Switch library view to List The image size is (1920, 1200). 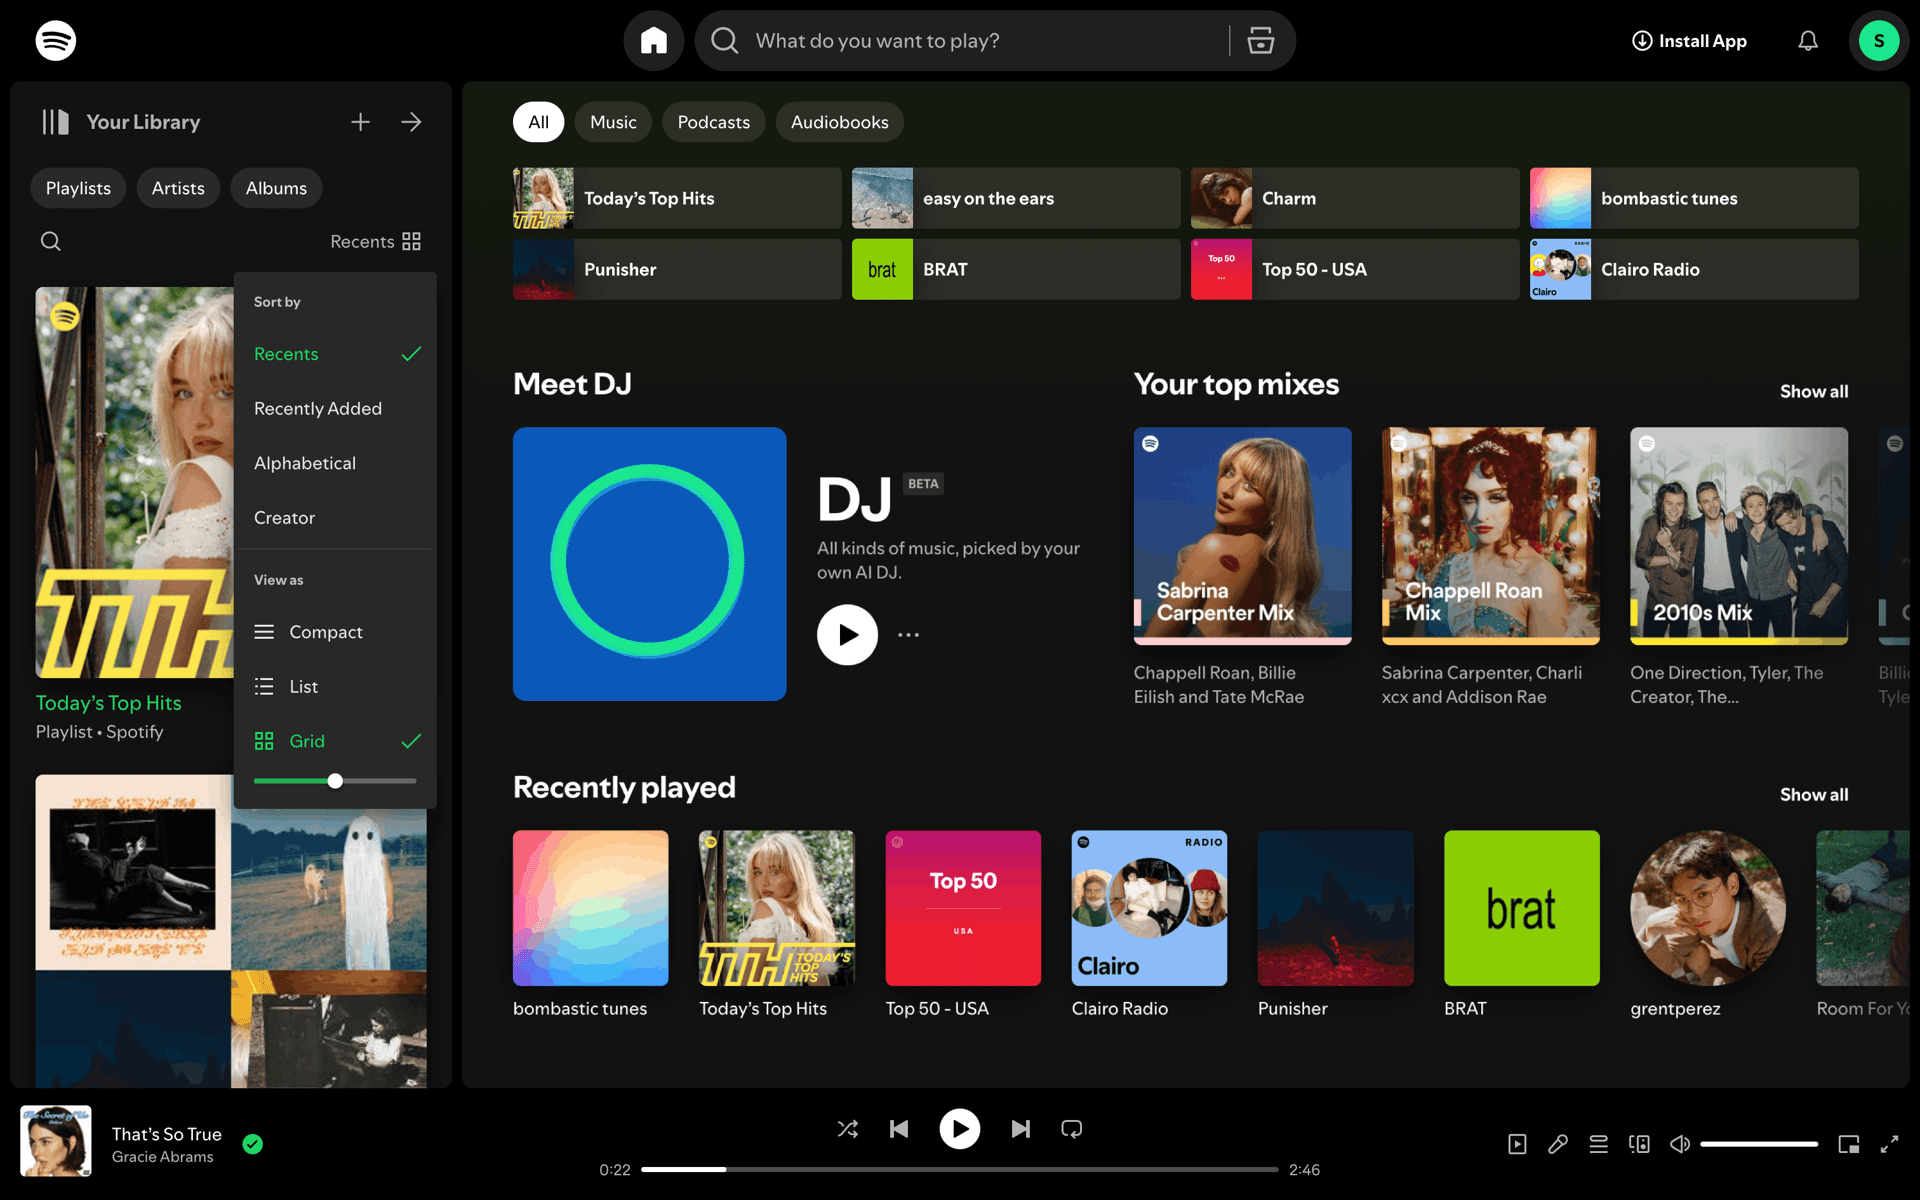[336, 686]
